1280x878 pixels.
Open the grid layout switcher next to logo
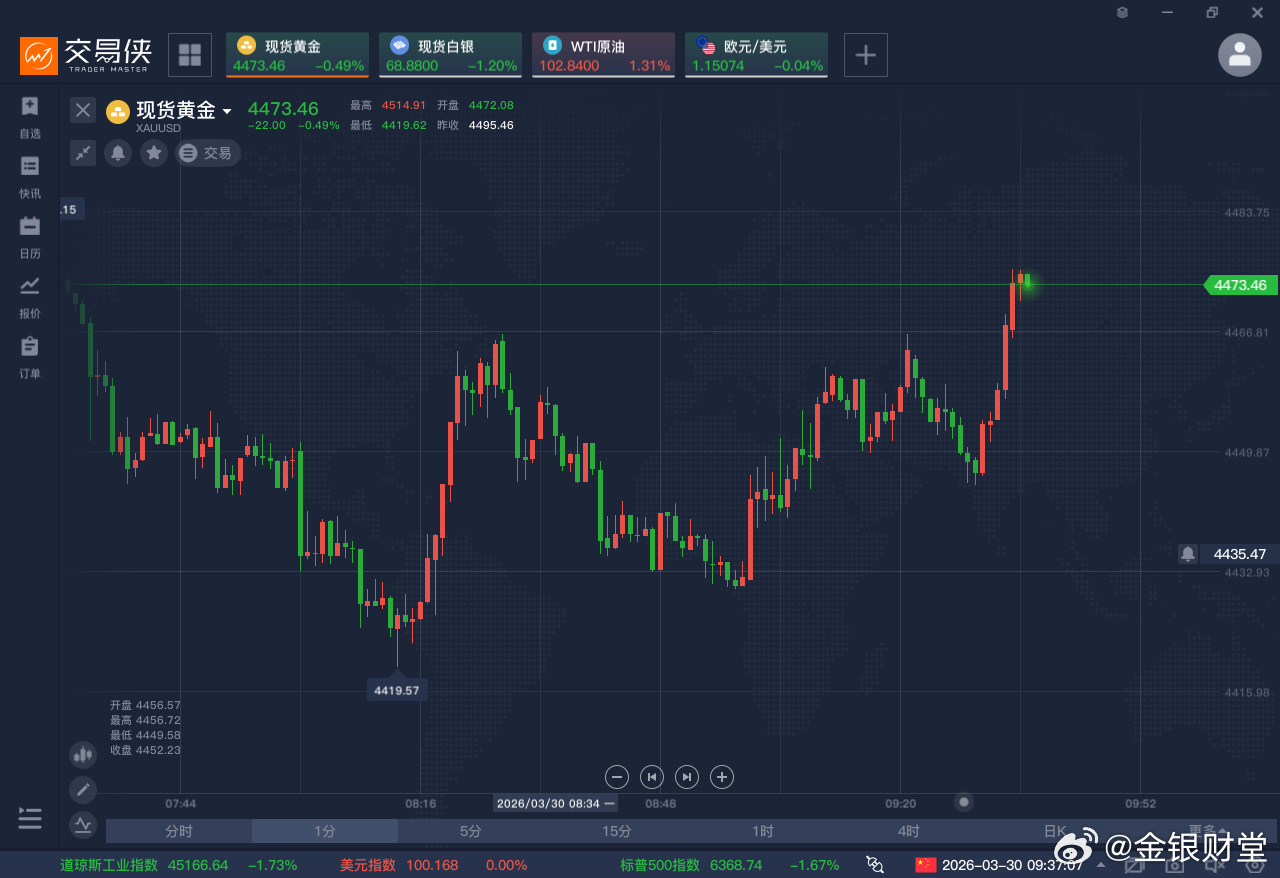click(190, 54)
